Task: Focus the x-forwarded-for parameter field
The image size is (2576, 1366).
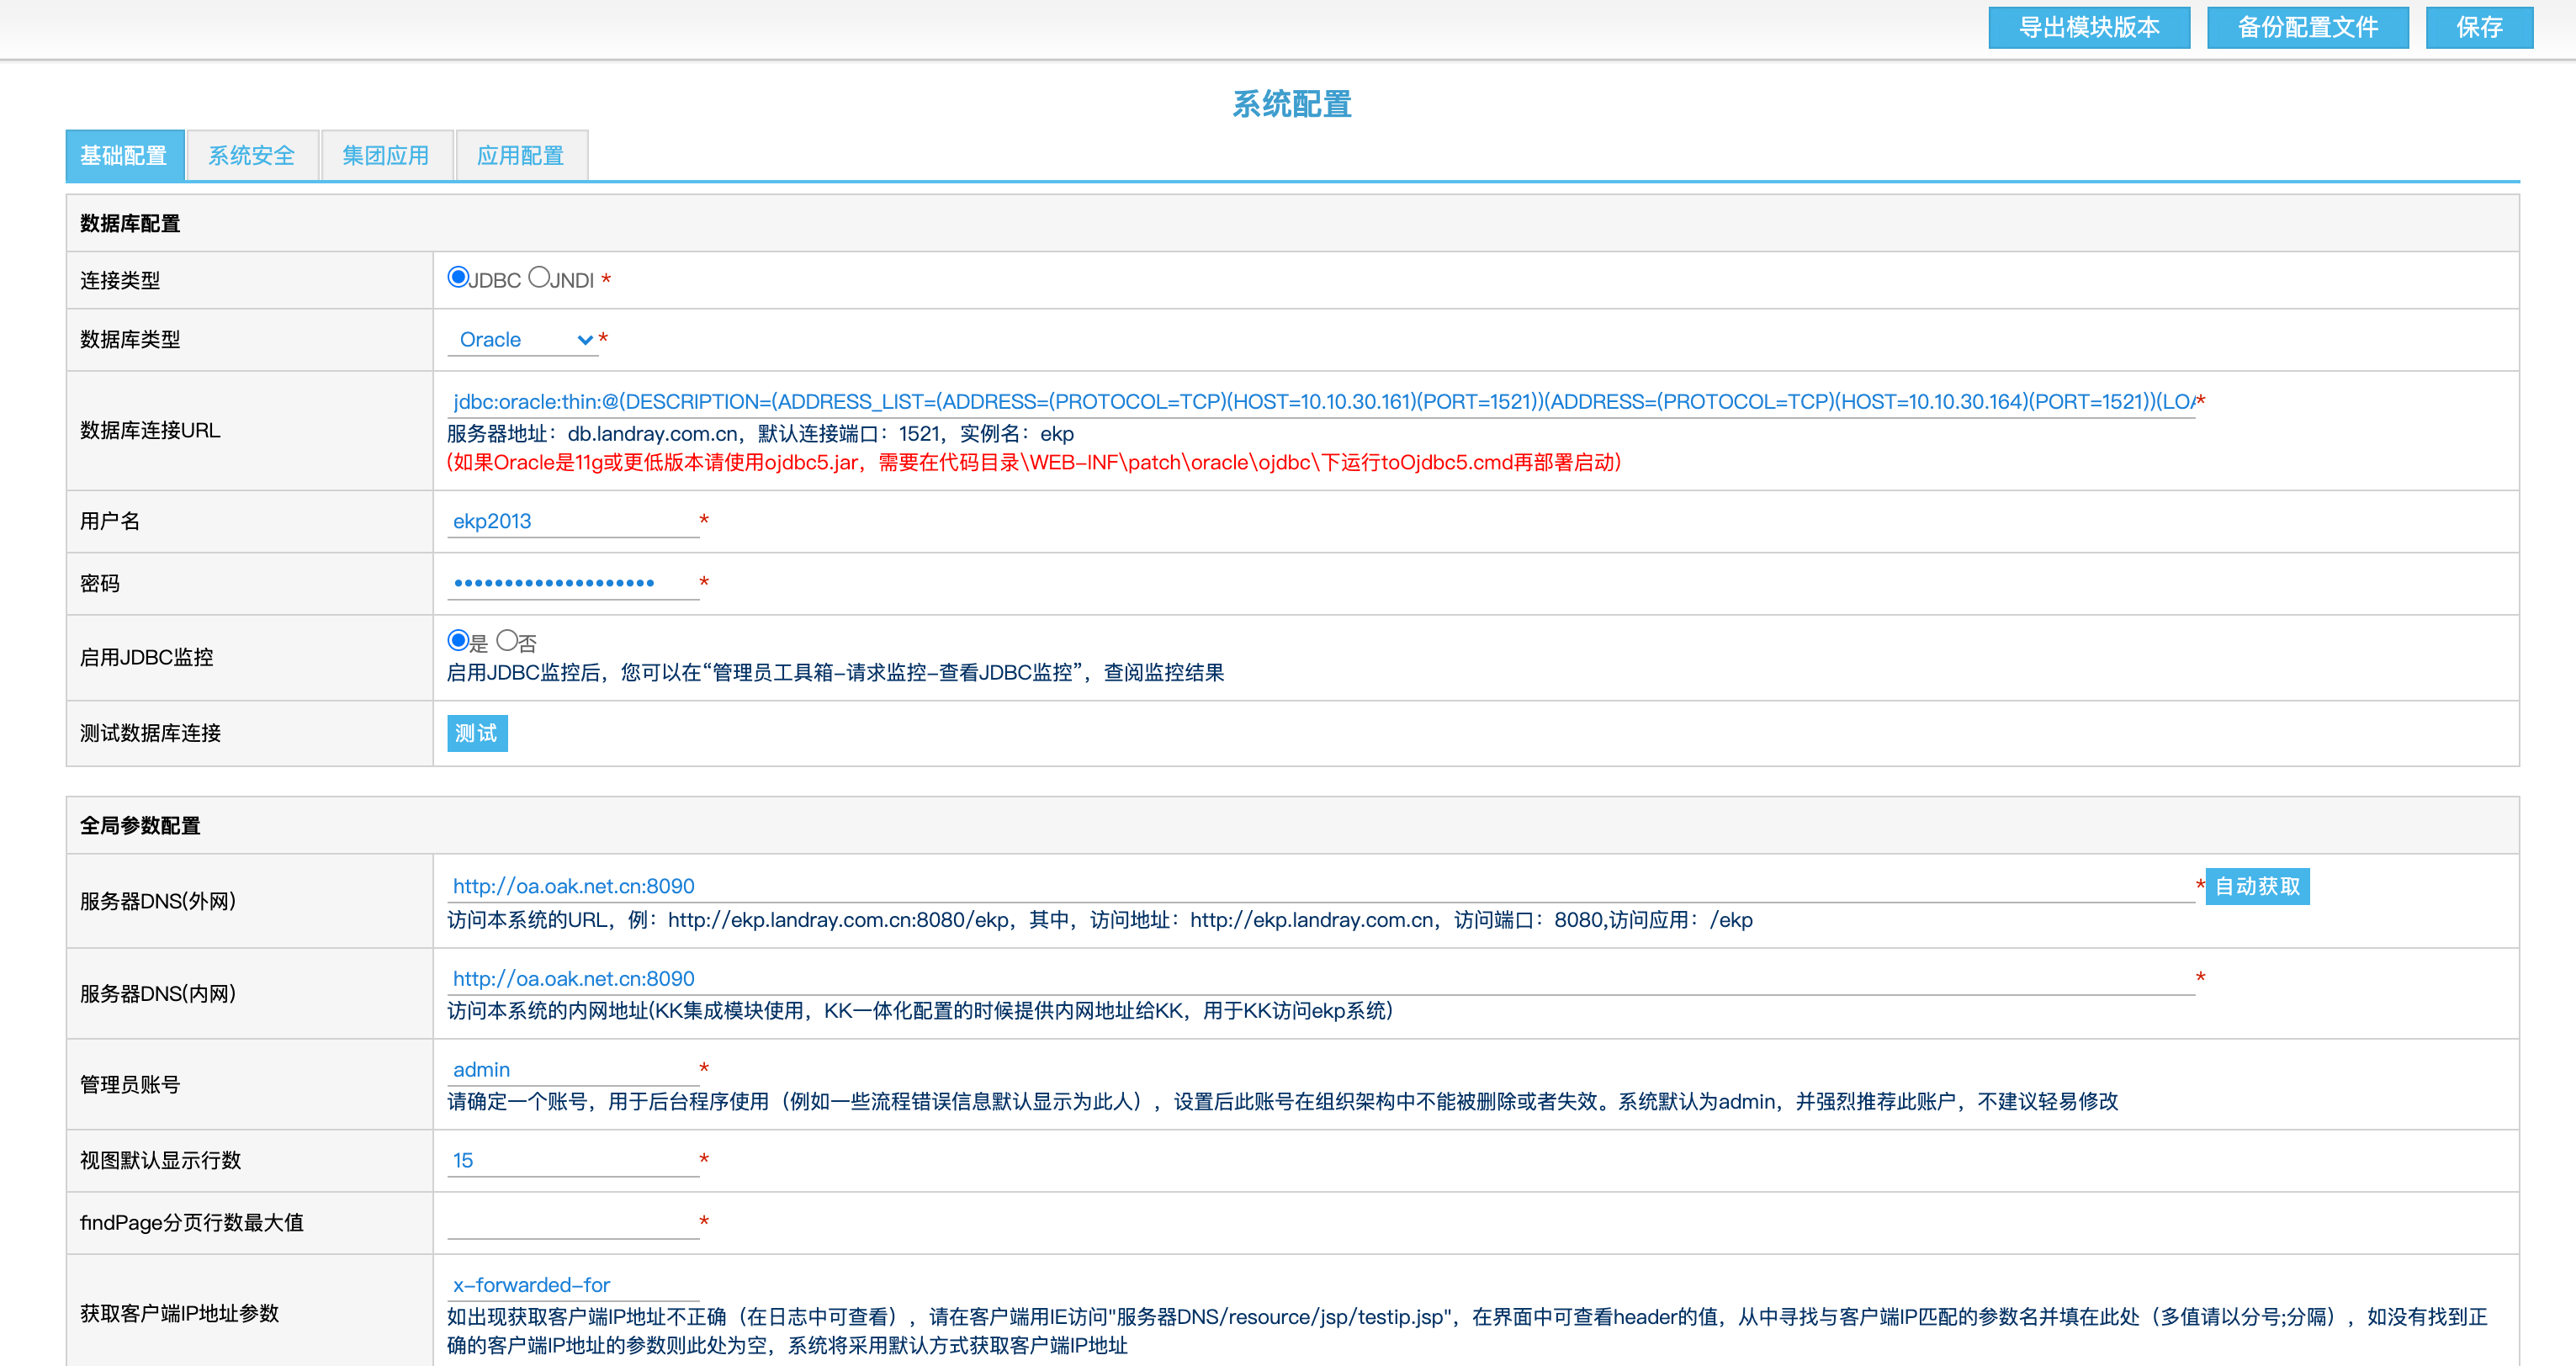Action: [573, 1285]
